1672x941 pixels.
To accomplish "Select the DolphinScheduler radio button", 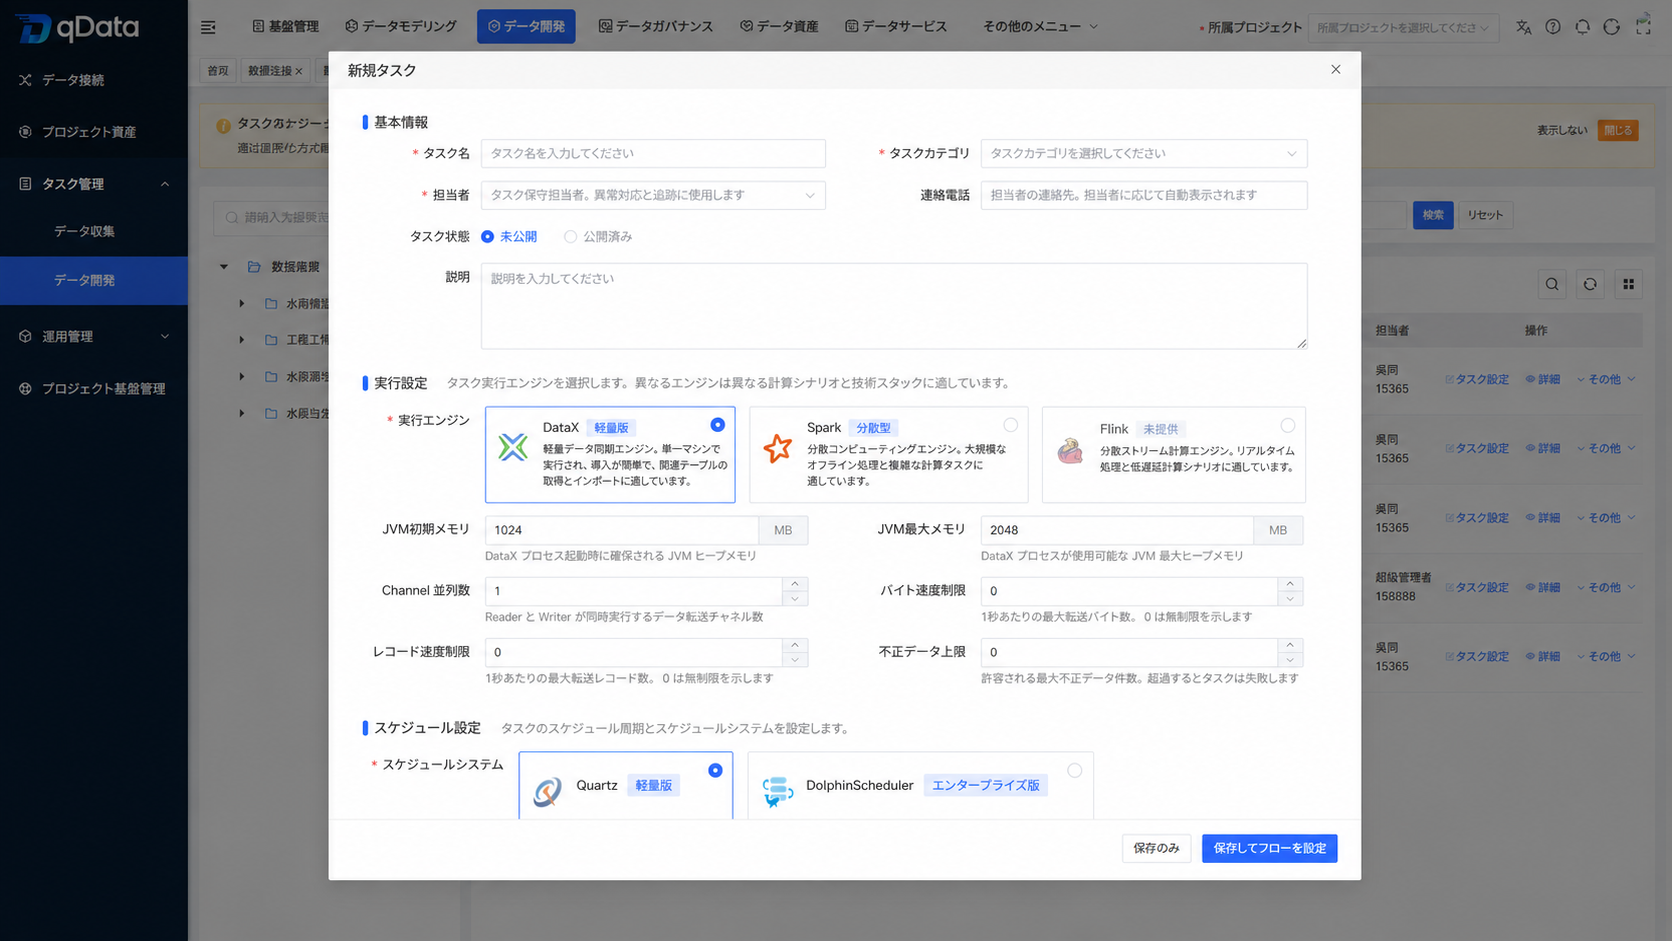I will pos(1074,770).
